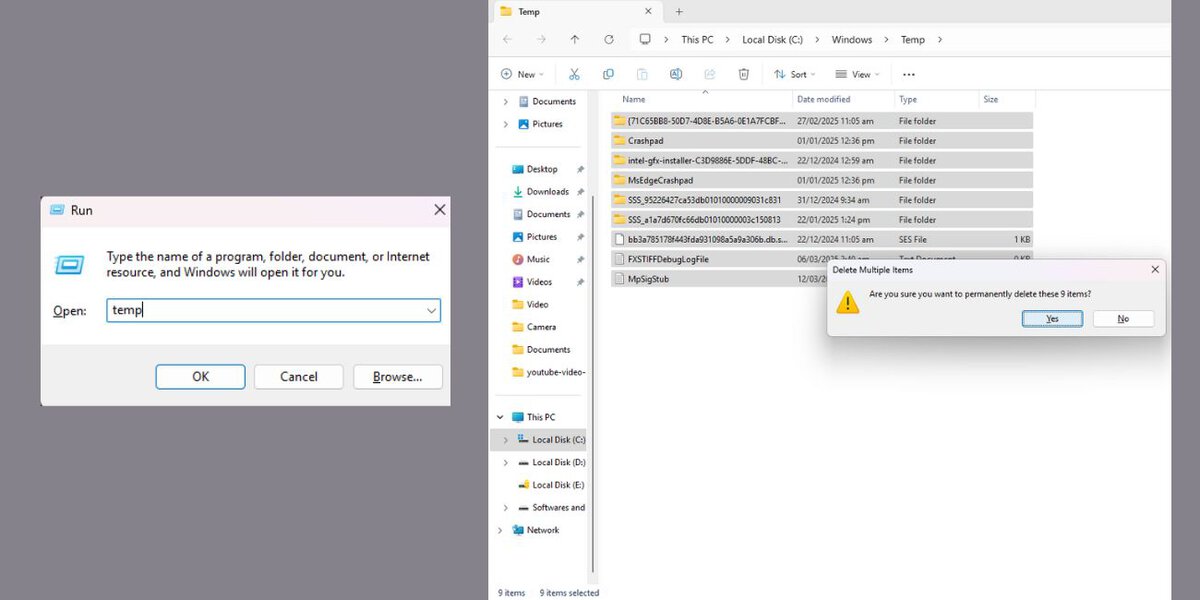This screenshot has width=1200, height=600.
Task: Click the pin icon beside Music
Action: tap(581, 259)
